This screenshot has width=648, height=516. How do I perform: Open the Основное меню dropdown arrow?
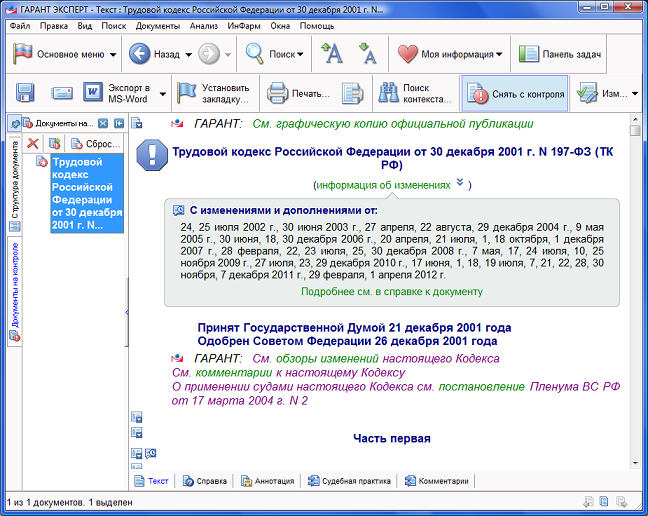click(x=113, y=54)
